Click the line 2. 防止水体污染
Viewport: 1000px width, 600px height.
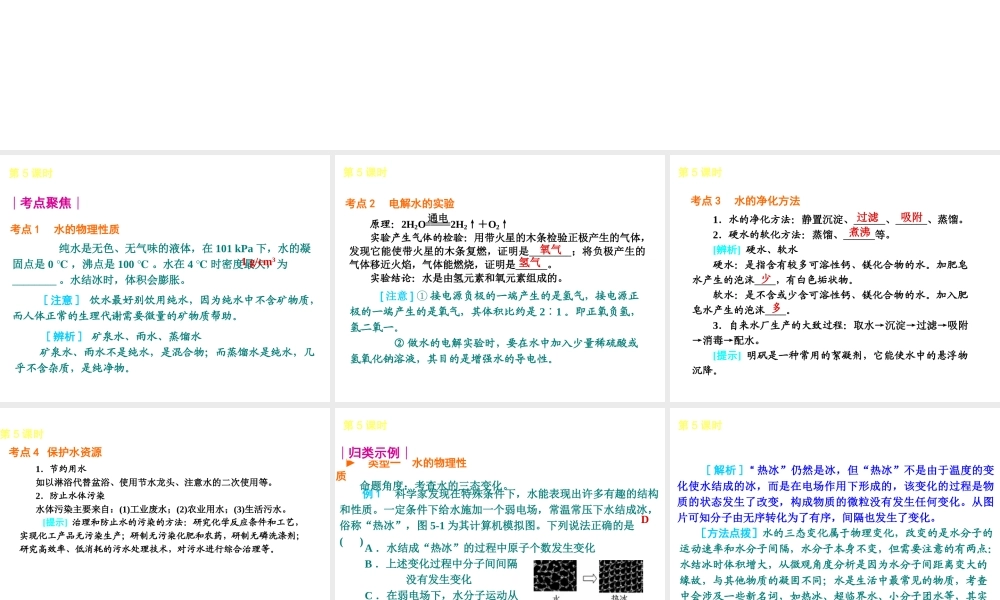[70, 495]
